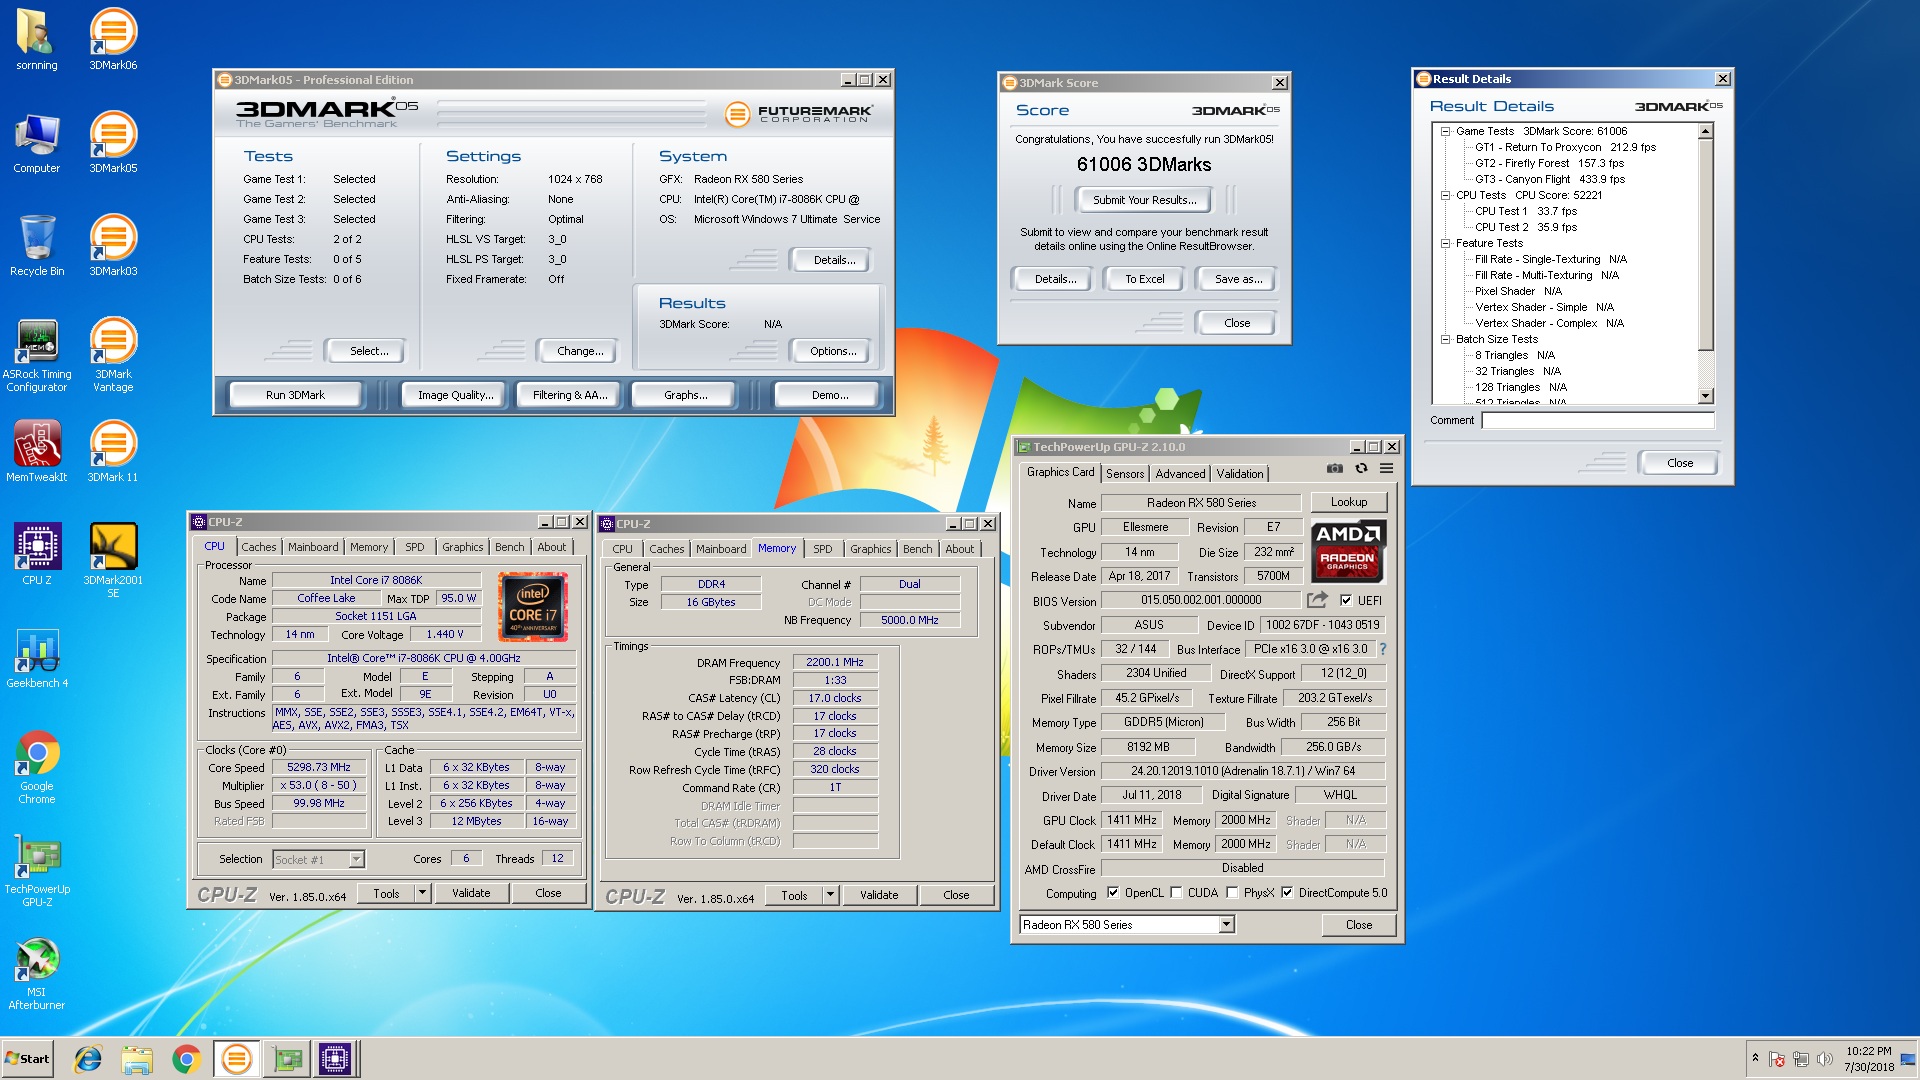The width and height of the screenshot is (1920, 1080).
Task: Switch to Sensors tab in GPU-Z
Action: tap(1125, 474)
